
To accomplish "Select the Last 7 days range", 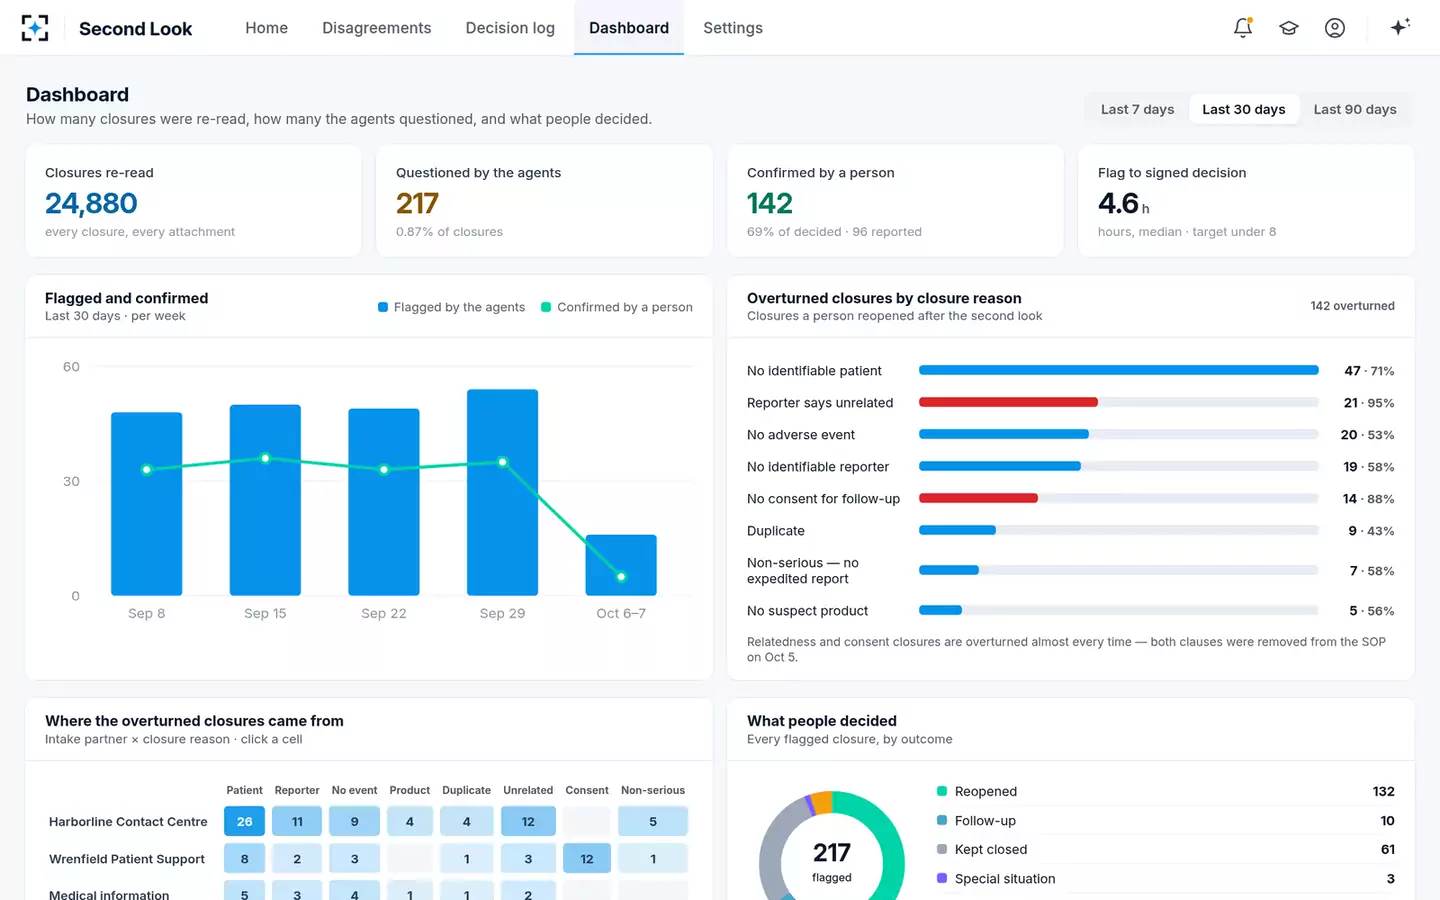I will point(1137,109).
